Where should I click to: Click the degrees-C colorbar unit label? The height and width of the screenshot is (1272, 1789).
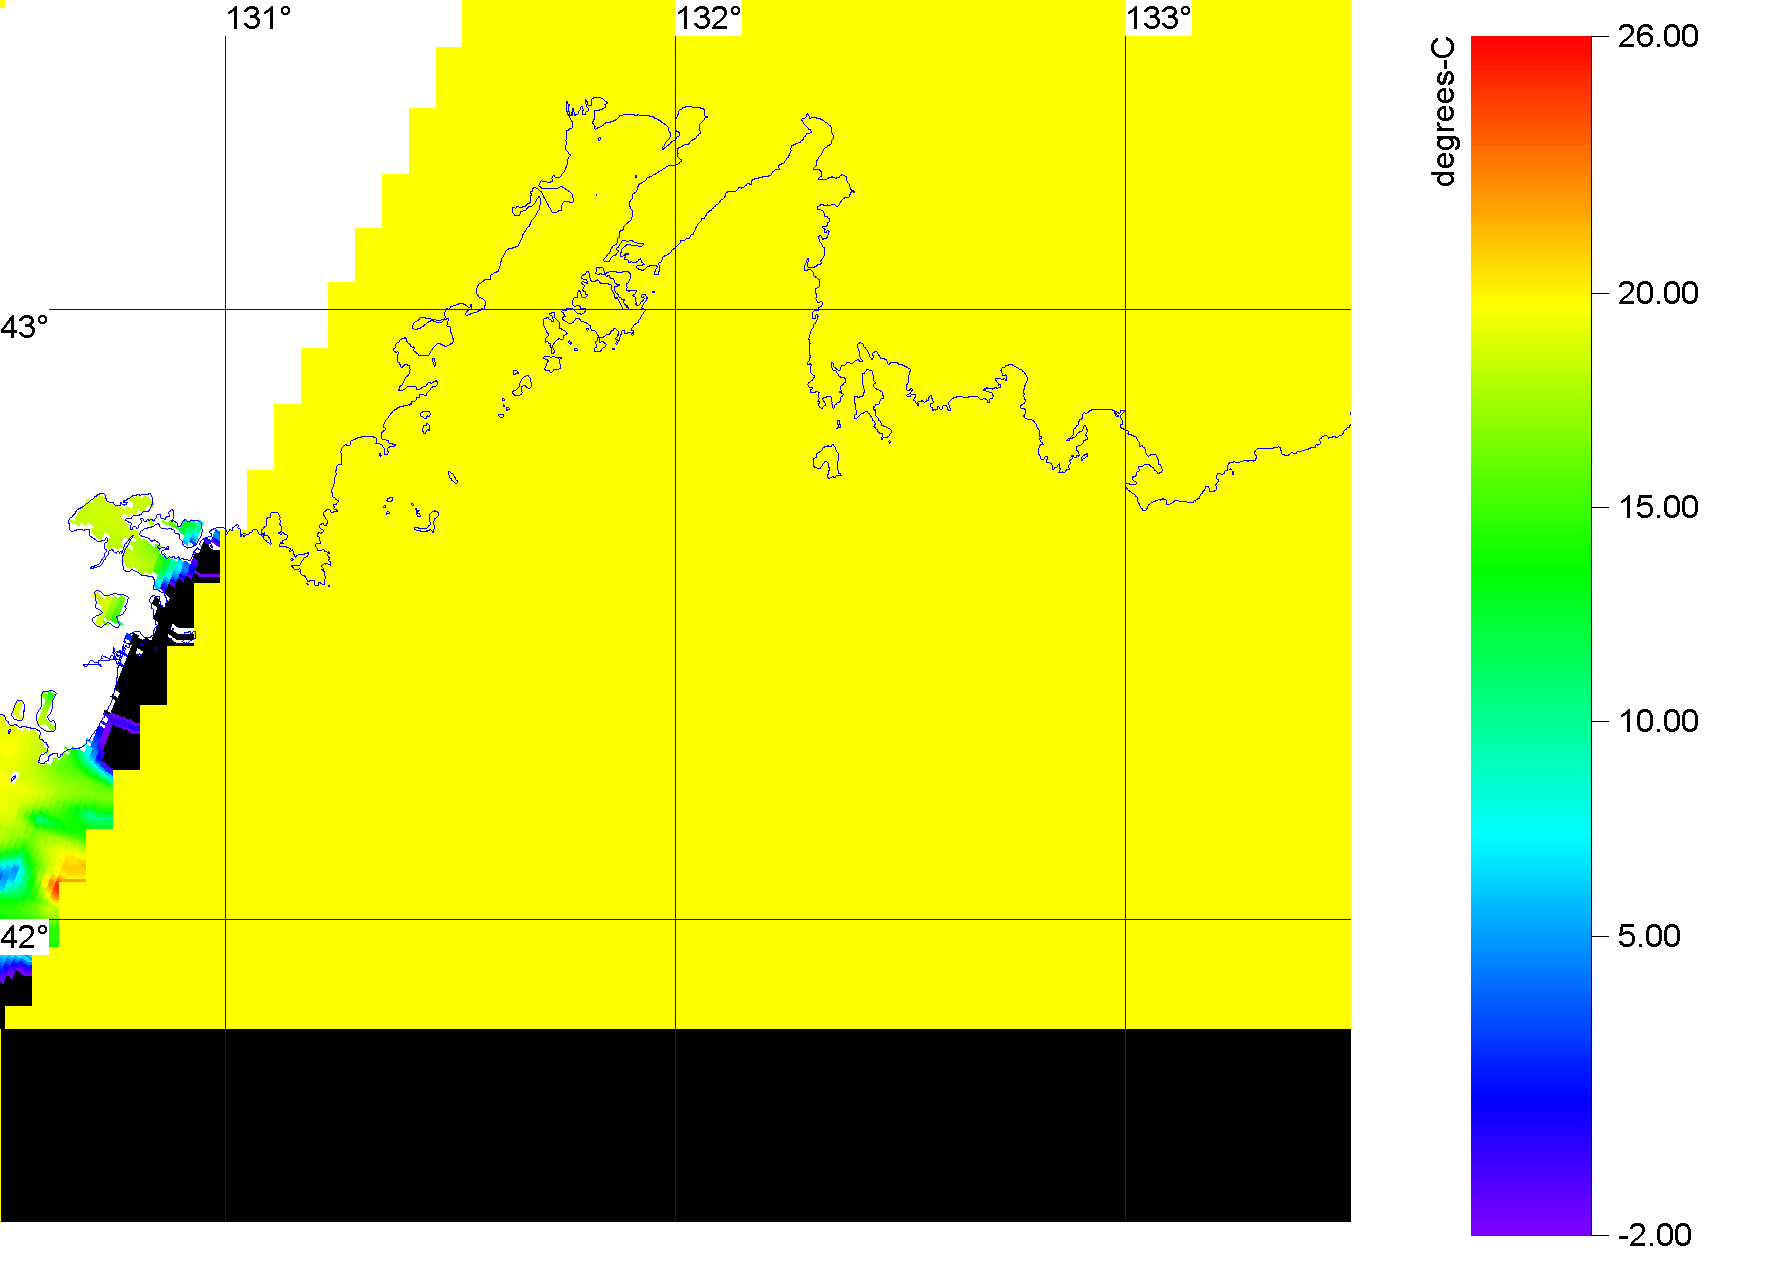(x=1444, y=112)
